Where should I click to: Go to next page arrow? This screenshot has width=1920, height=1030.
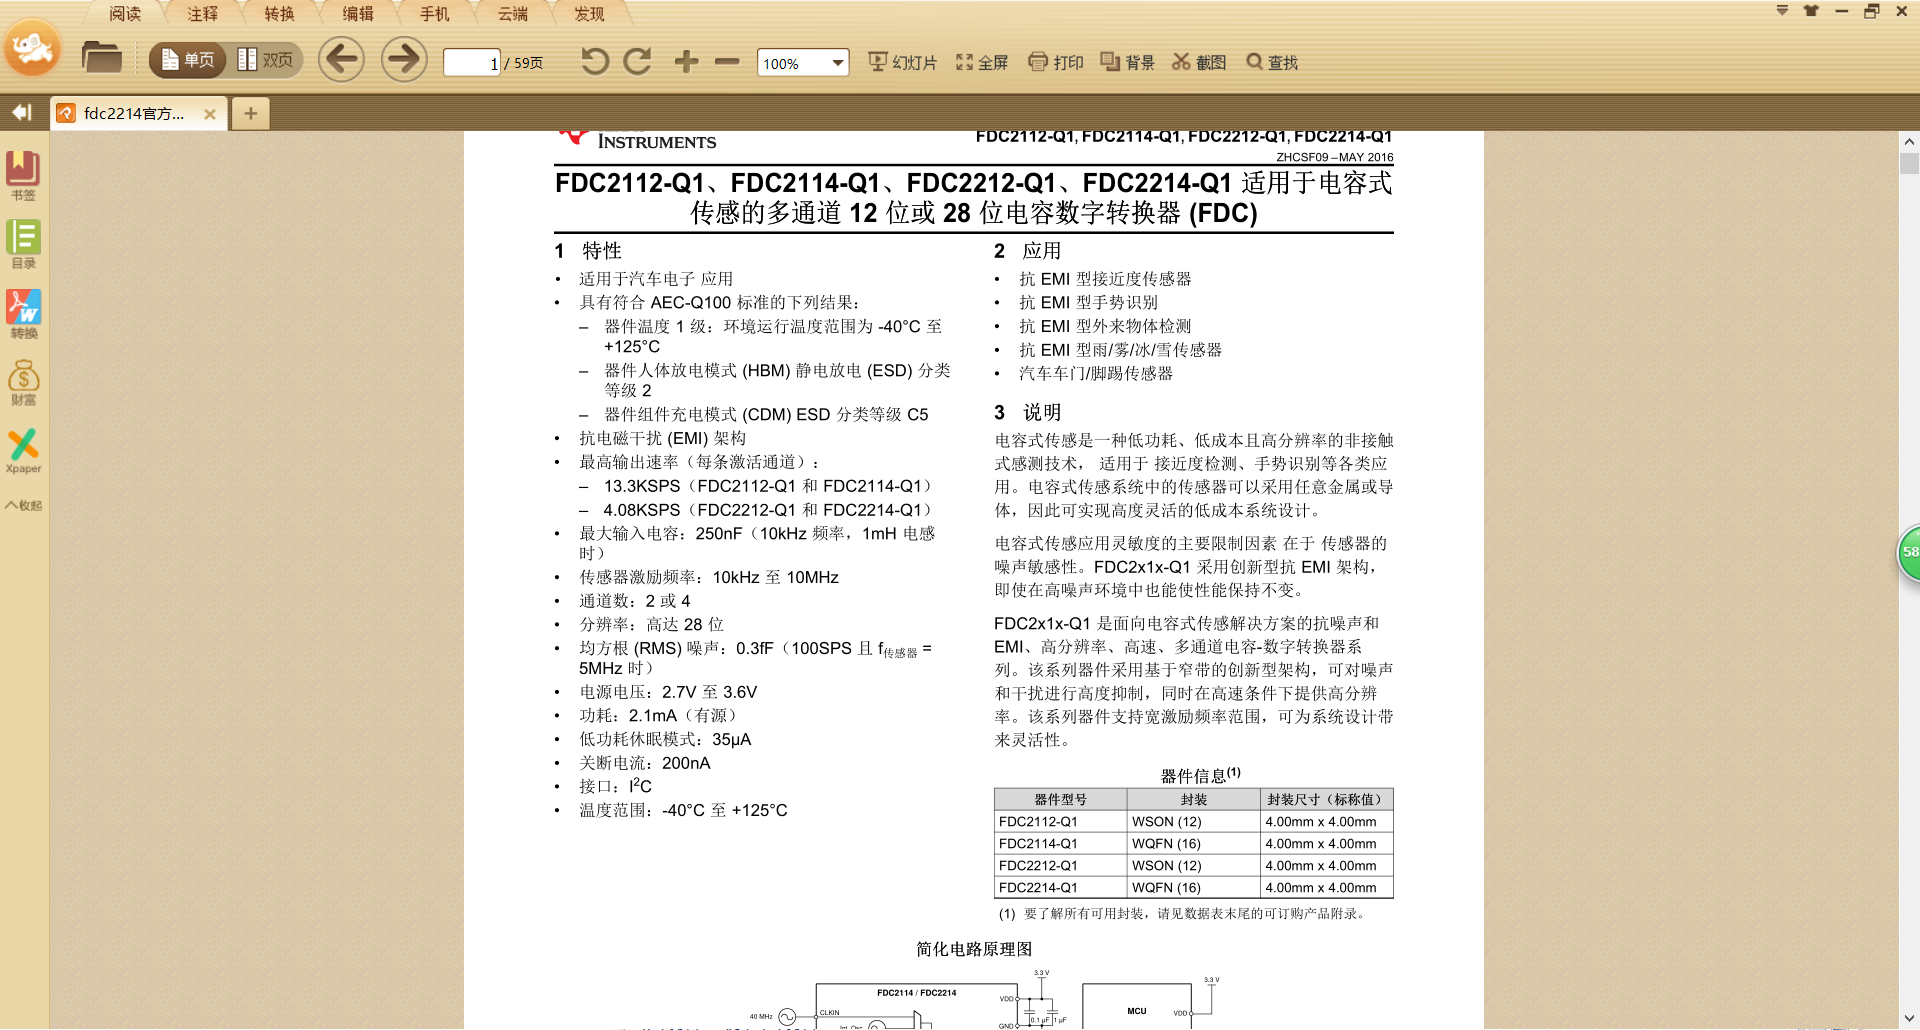[404, 60]
